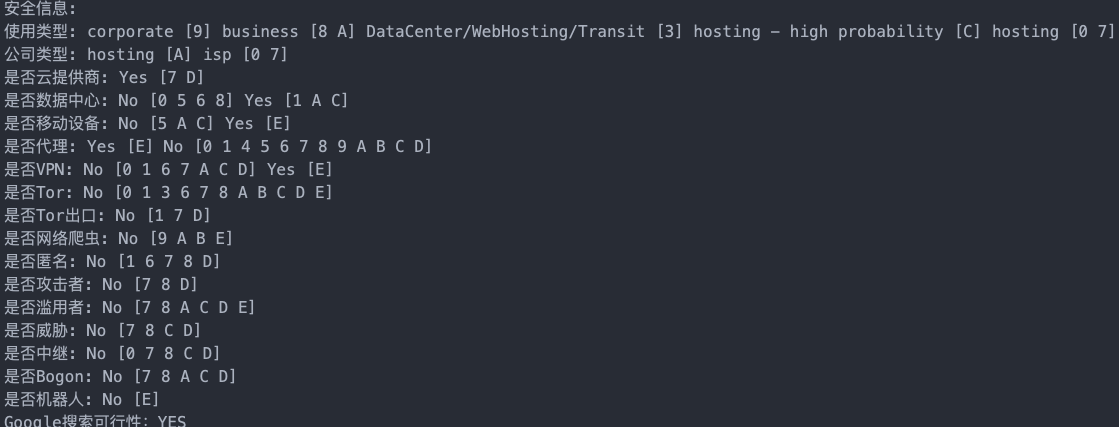Click the 是否滥用者 line
Screen dimensions: 1119x427
point(130,307)
